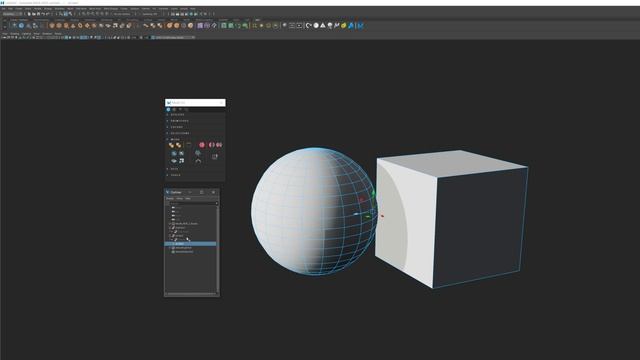Click the yellow round icon on the shelf
The image size is (640, 360).
pos(344,25)
